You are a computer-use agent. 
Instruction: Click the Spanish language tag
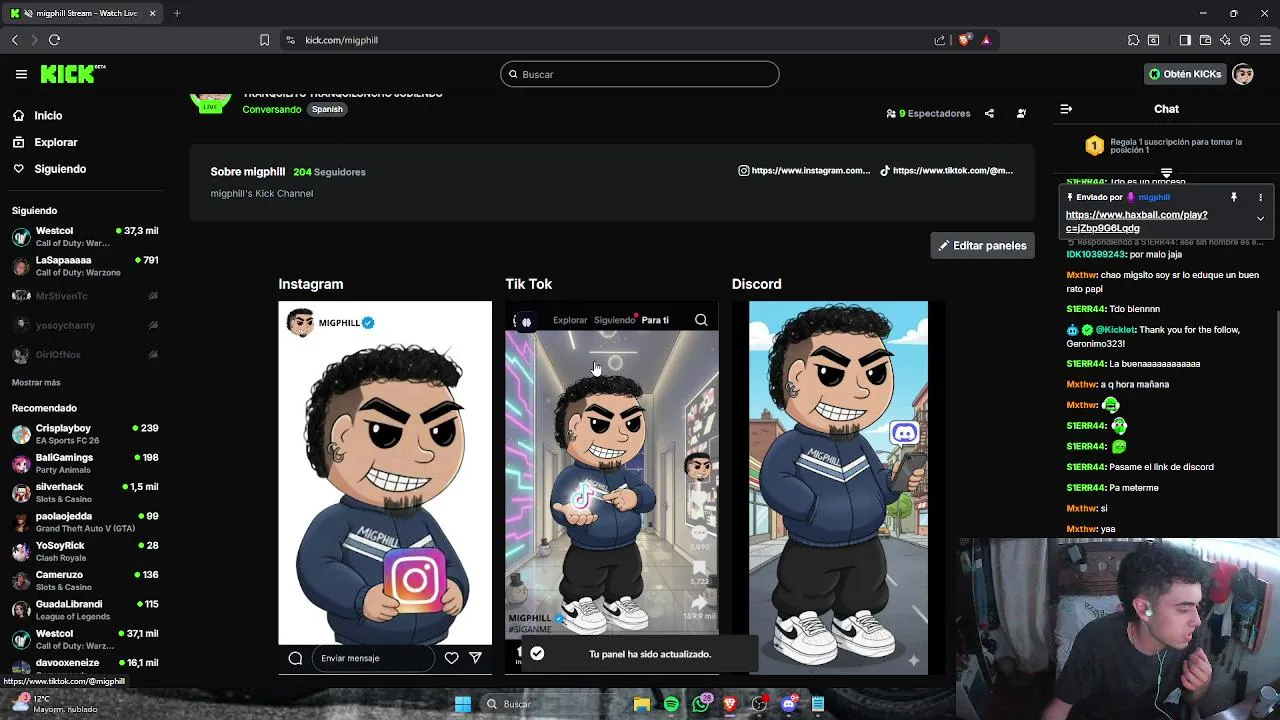click(327, 109)
